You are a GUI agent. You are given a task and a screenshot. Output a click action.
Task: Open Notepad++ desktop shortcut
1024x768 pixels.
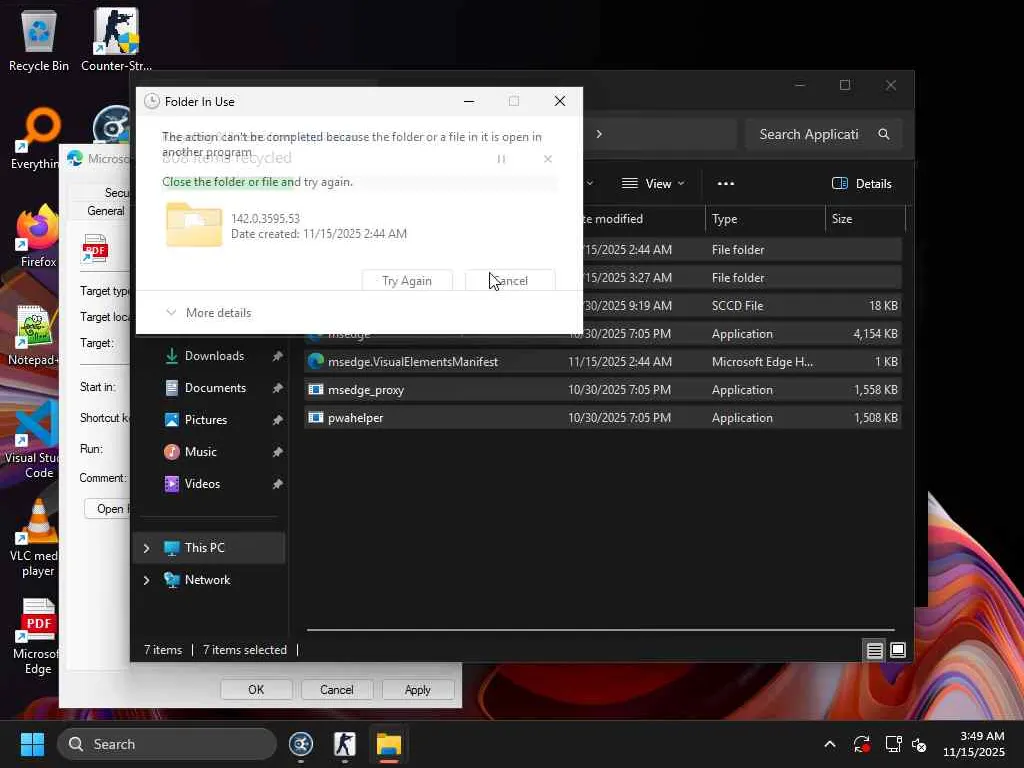[x=33, y=334]
